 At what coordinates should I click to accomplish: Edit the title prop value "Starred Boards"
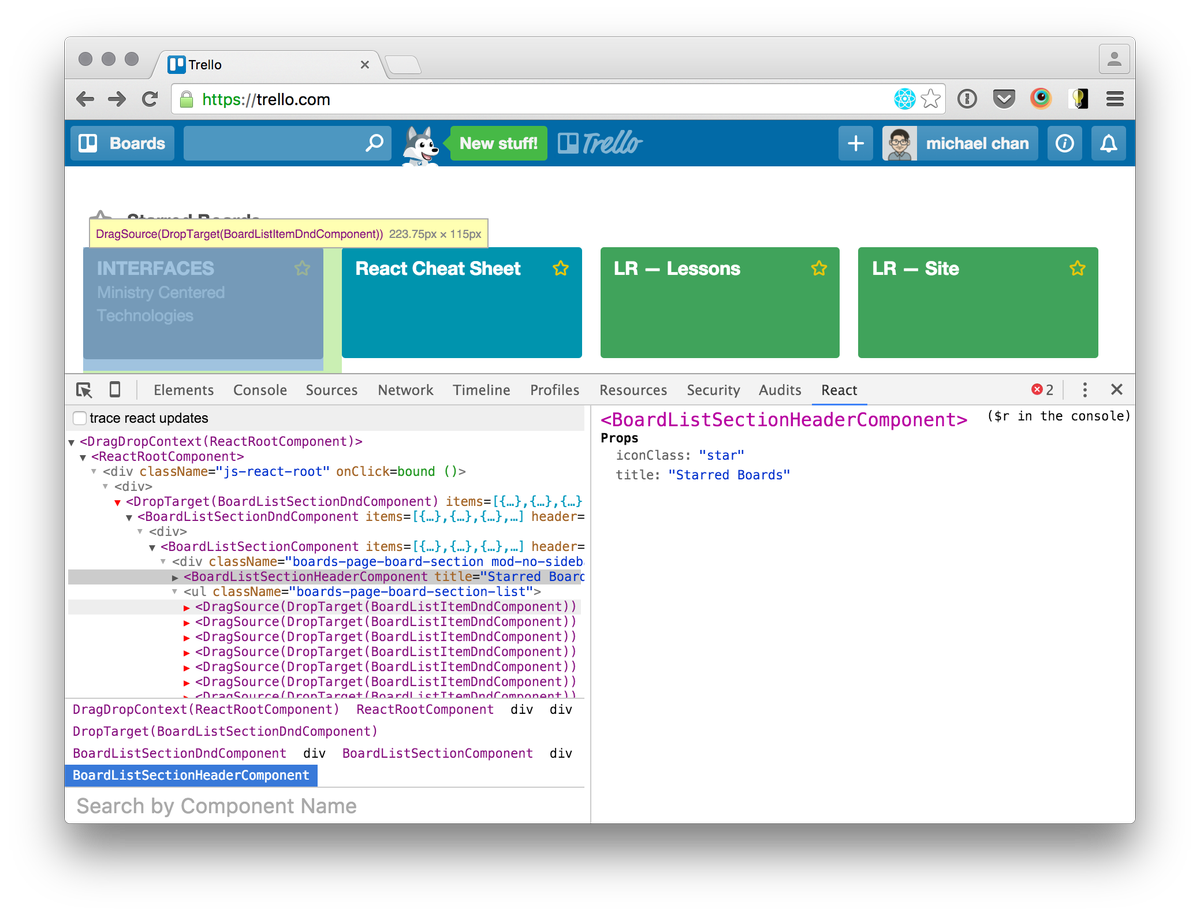[729, 475]
